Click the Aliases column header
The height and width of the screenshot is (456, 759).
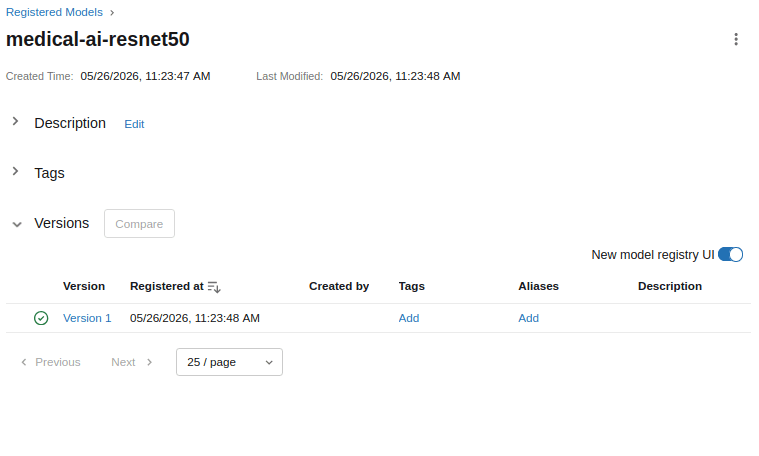coord(538,286)
